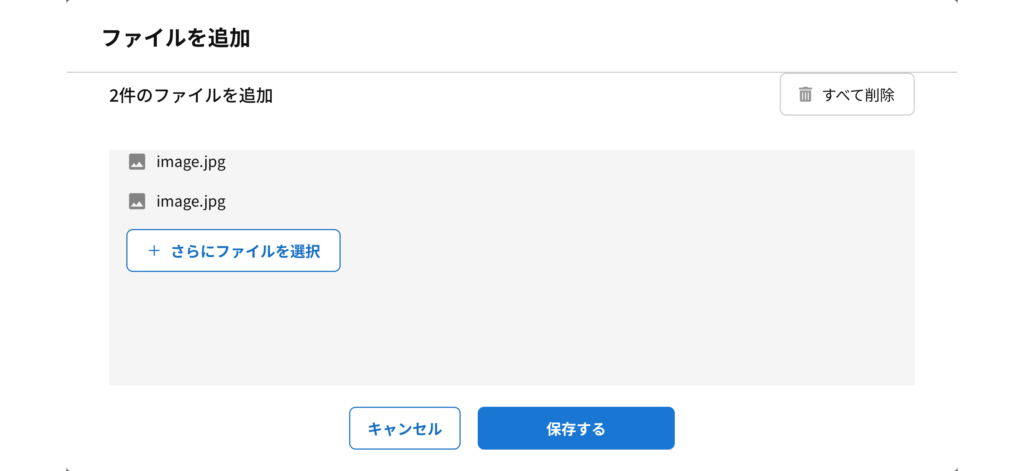The image size is (1024, 471).
Task: Click blank header space right of title
Action: (x=600, y=39)
